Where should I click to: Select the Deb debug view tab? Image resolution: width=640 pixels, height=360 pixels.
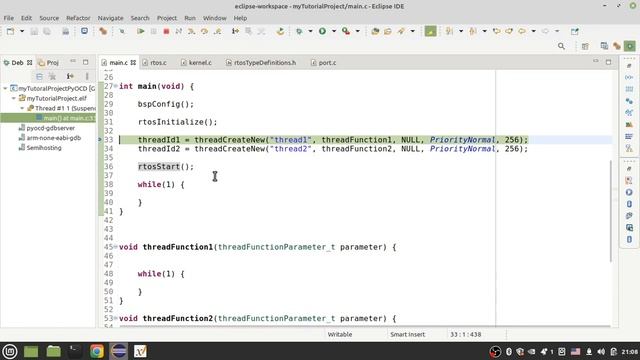click(17, 62)
